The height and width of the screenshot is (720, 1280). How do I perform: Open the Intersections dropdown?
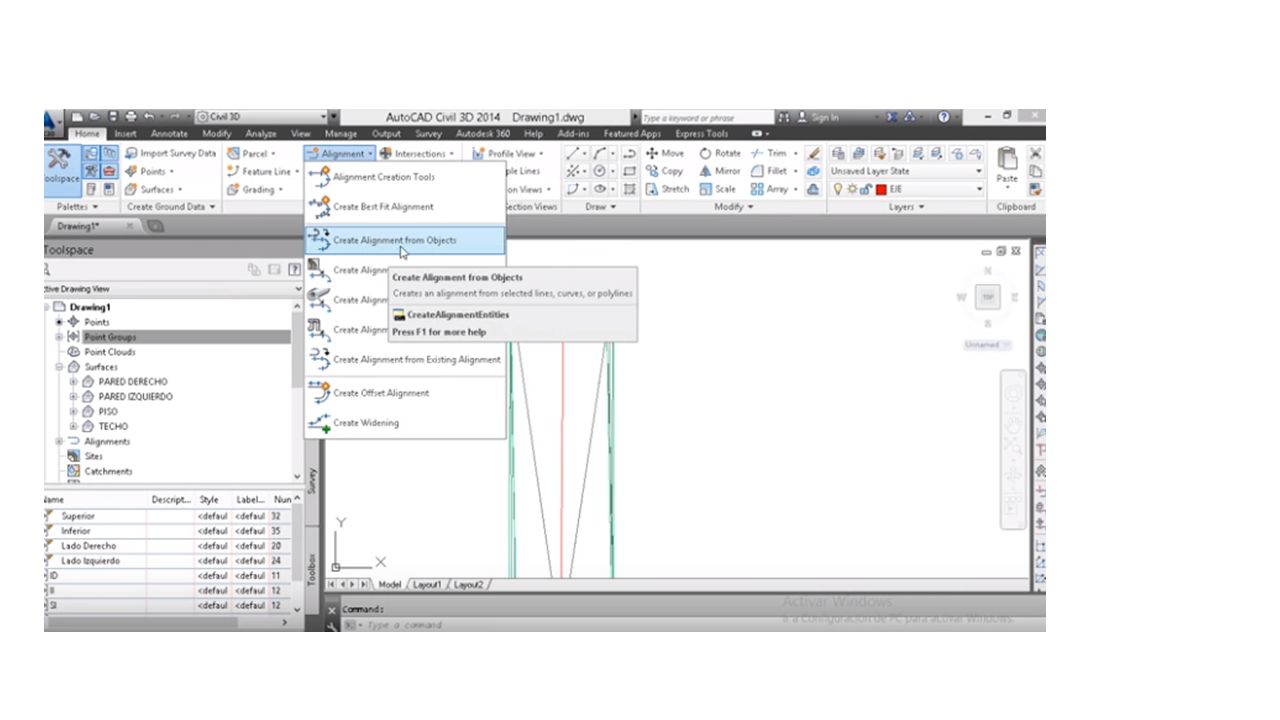coord(417,153)
